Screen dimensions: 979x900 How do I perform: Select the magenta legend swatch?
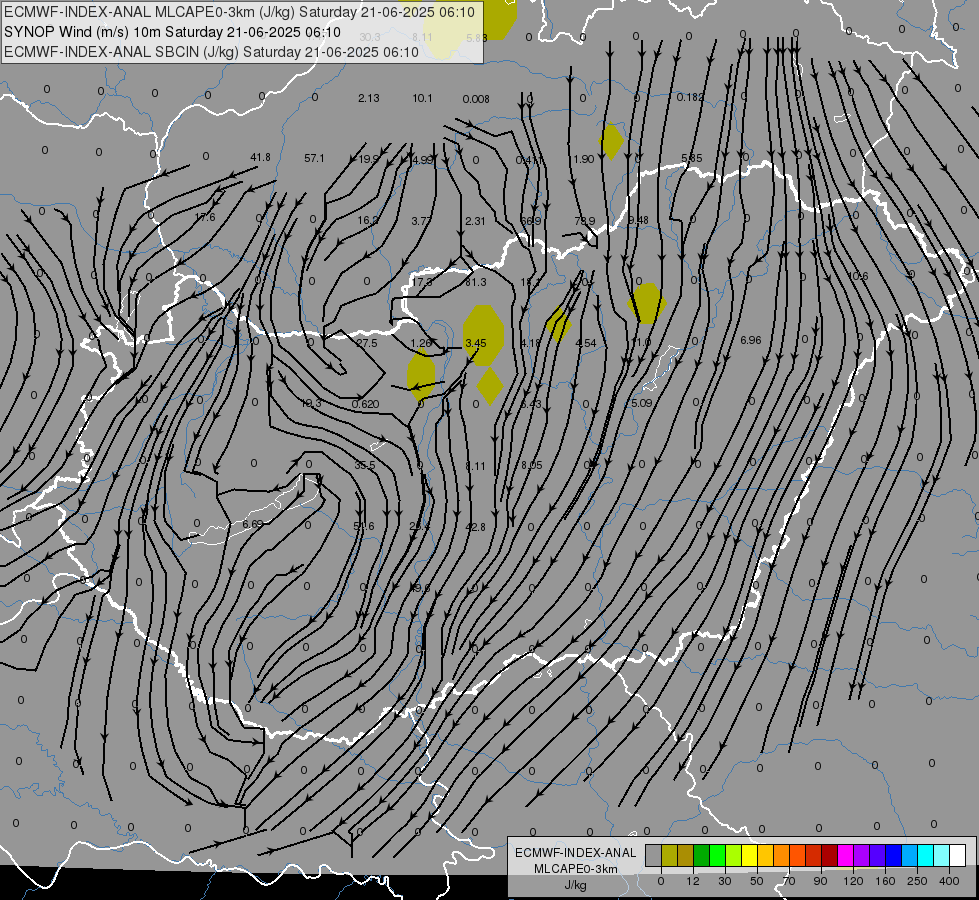[845, 856]
